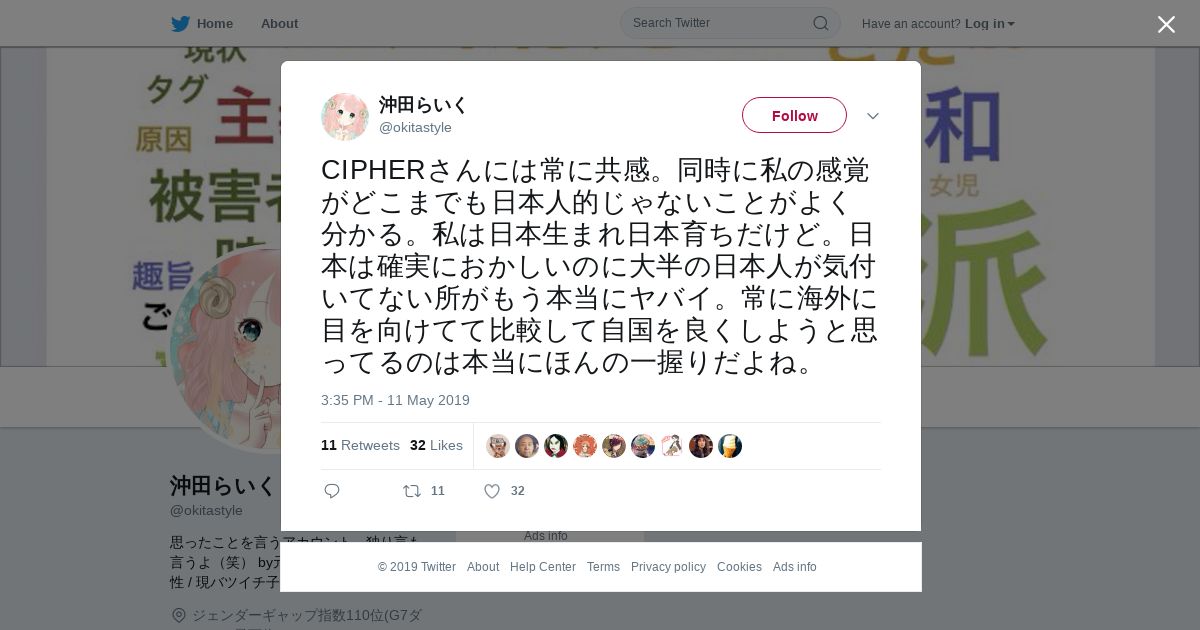Viewport: 1200px width, 630px height.
Task: Close the tweet overlay with the X
Action: [x=1166, y=25]
